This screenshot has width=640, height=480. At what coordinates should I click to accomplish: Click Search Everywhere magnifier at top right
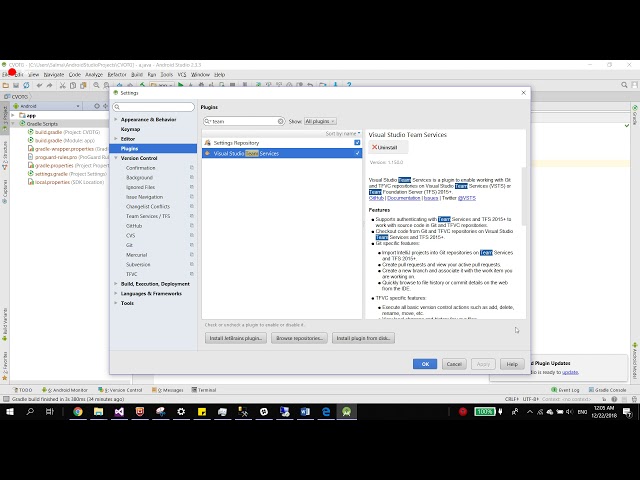(x=624, y=85)
